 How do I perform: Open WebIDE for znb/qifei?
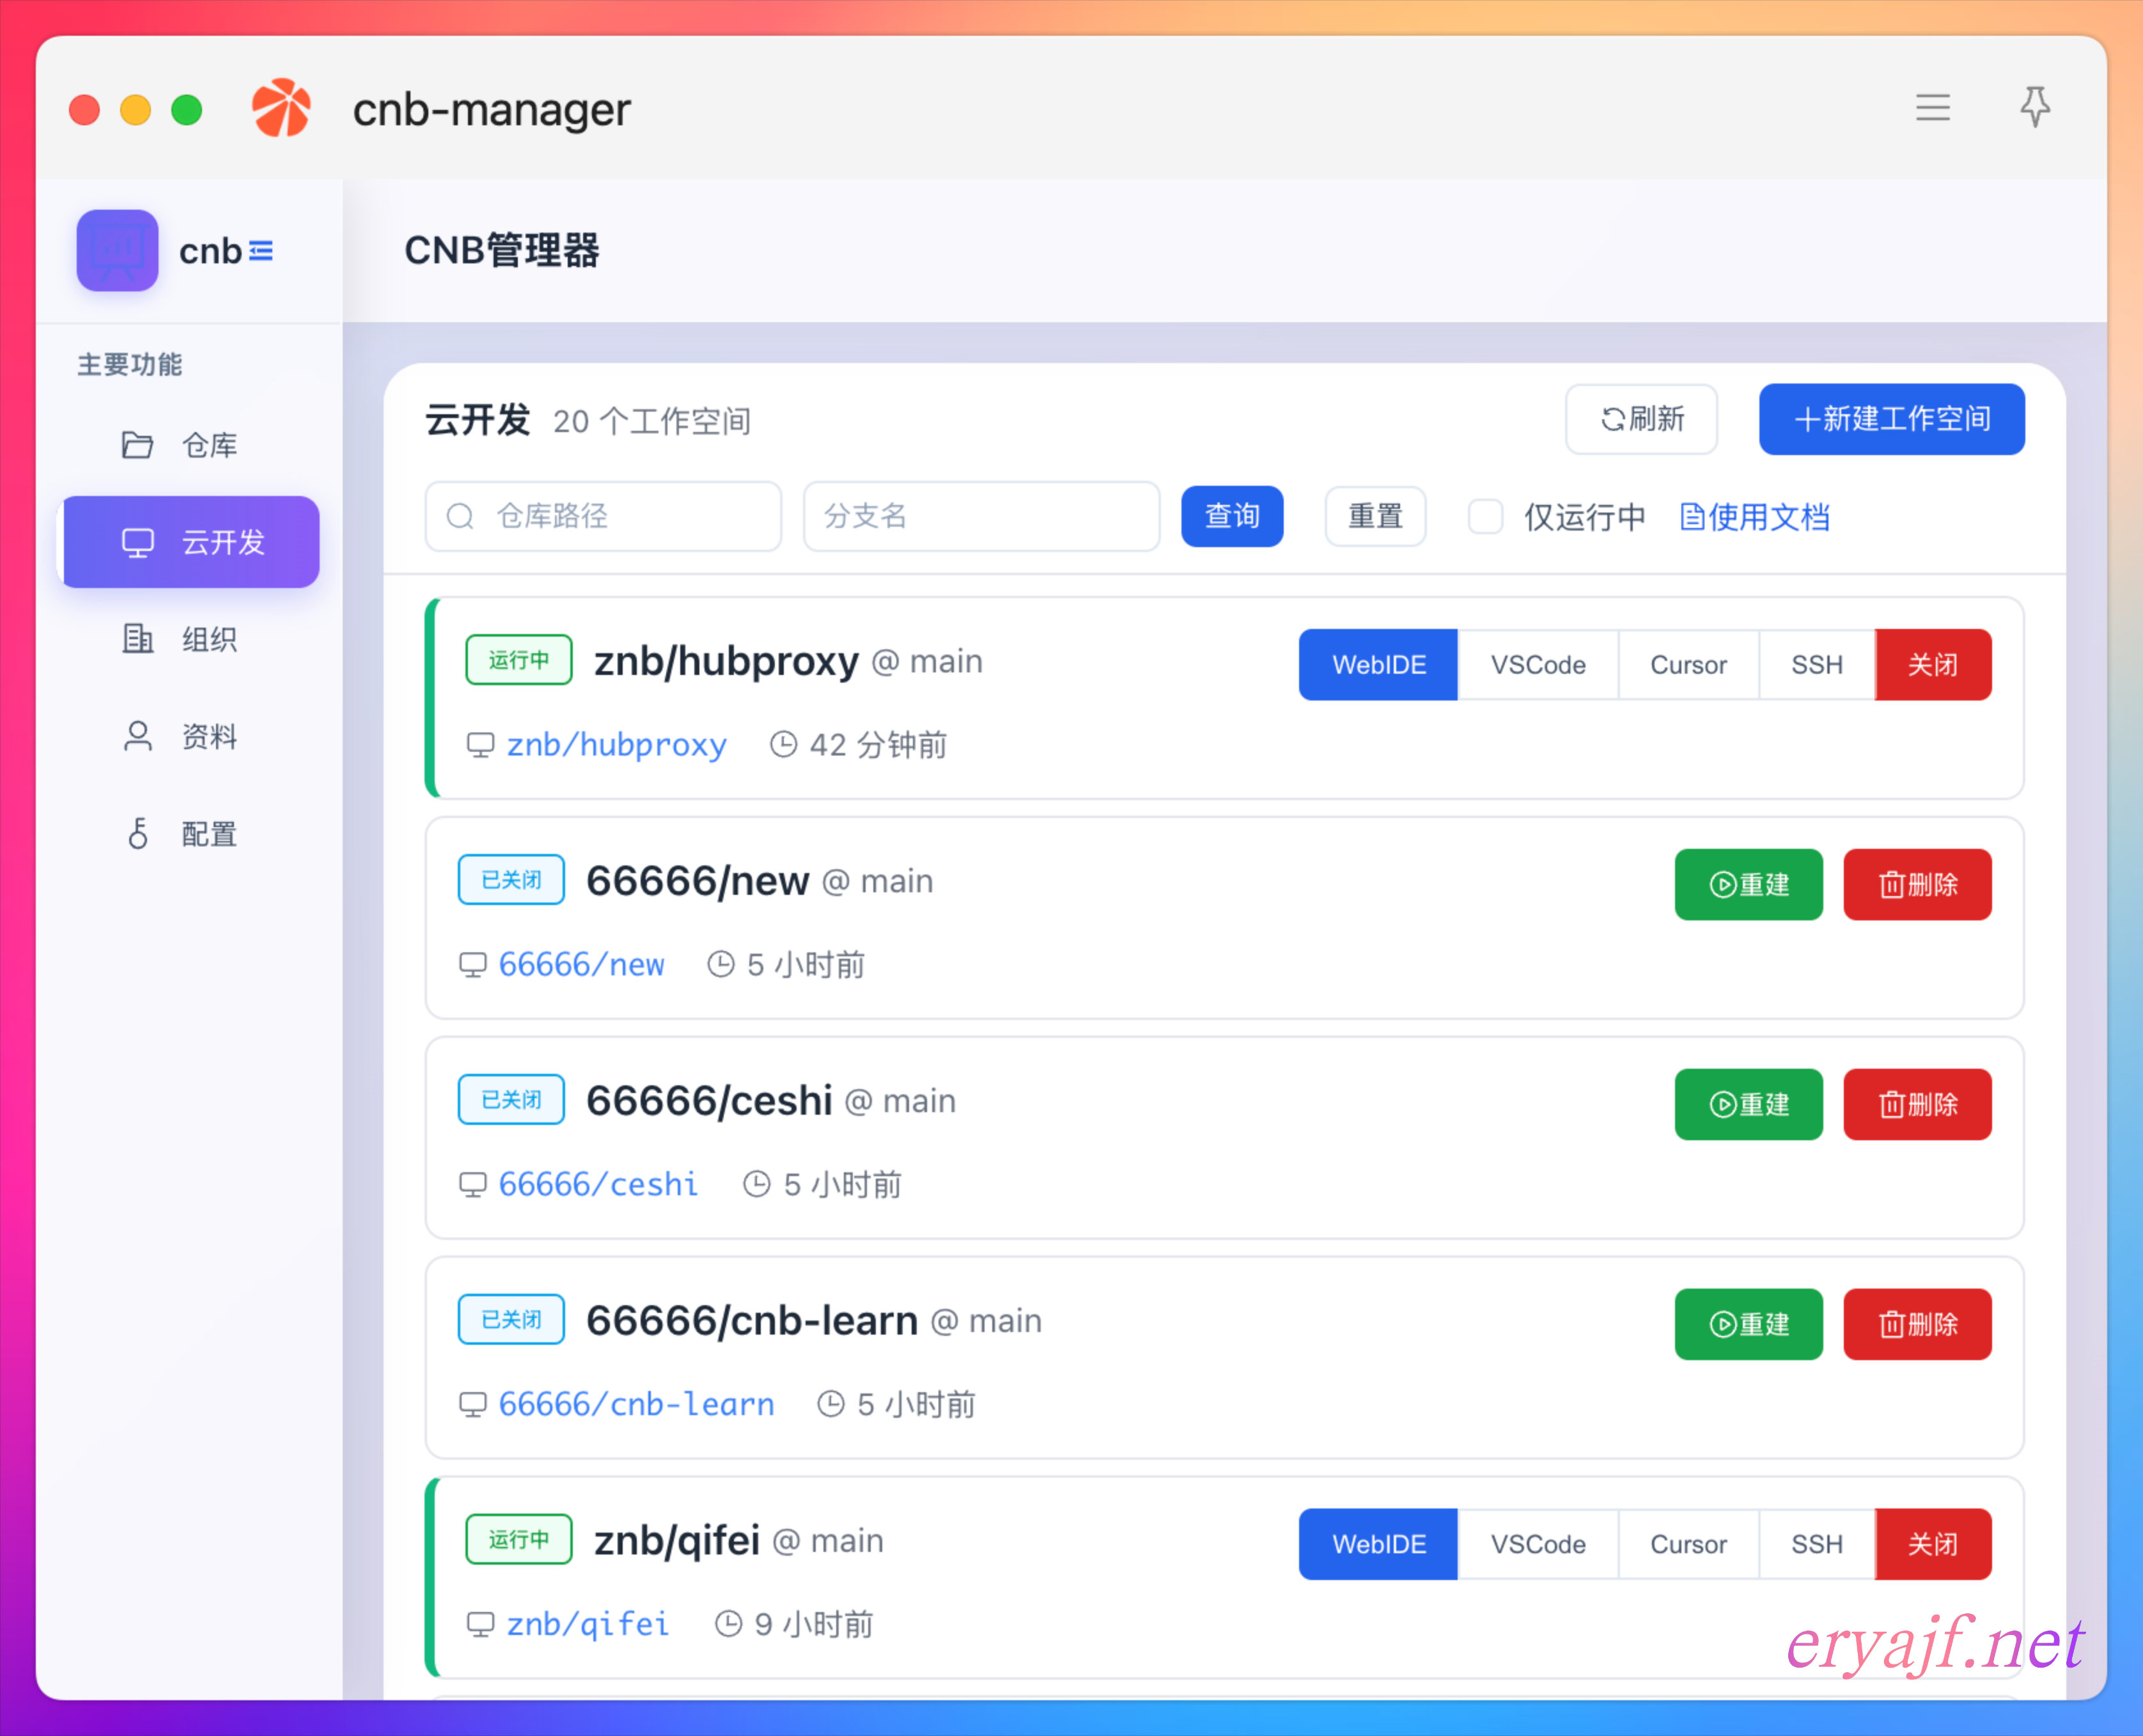[1378, 1545]
